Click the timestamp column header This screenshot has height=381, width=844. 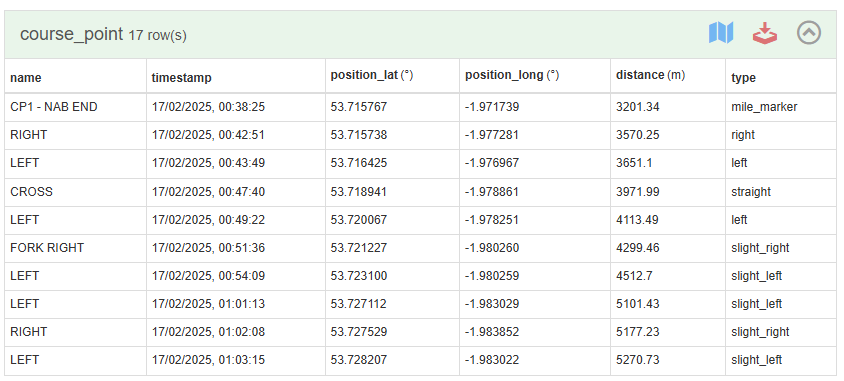[181, 77]
